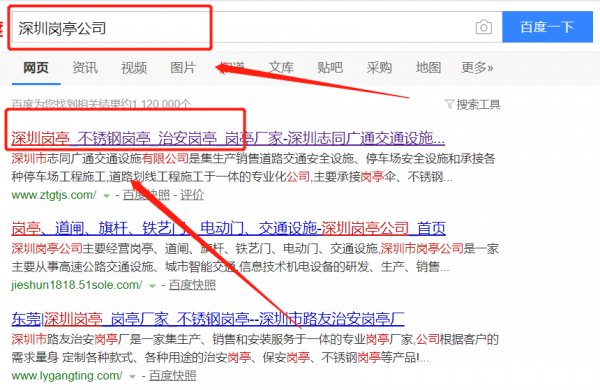Click the 百度一下 search button
This screenshot has width=600, height=390.
tap(547, 27)
